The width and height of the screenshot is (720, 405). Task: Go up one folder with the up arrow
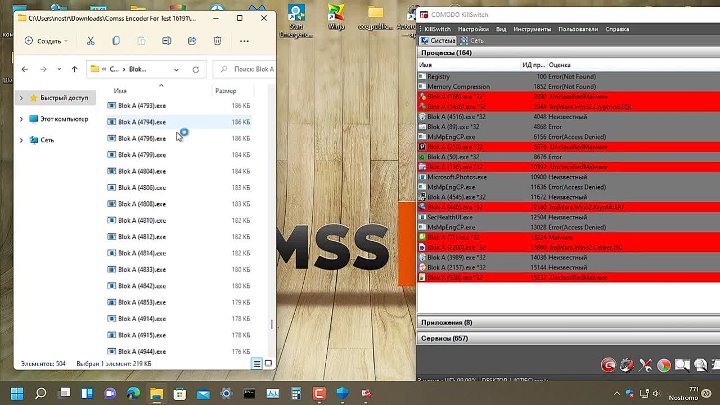(x=74, y=69)
